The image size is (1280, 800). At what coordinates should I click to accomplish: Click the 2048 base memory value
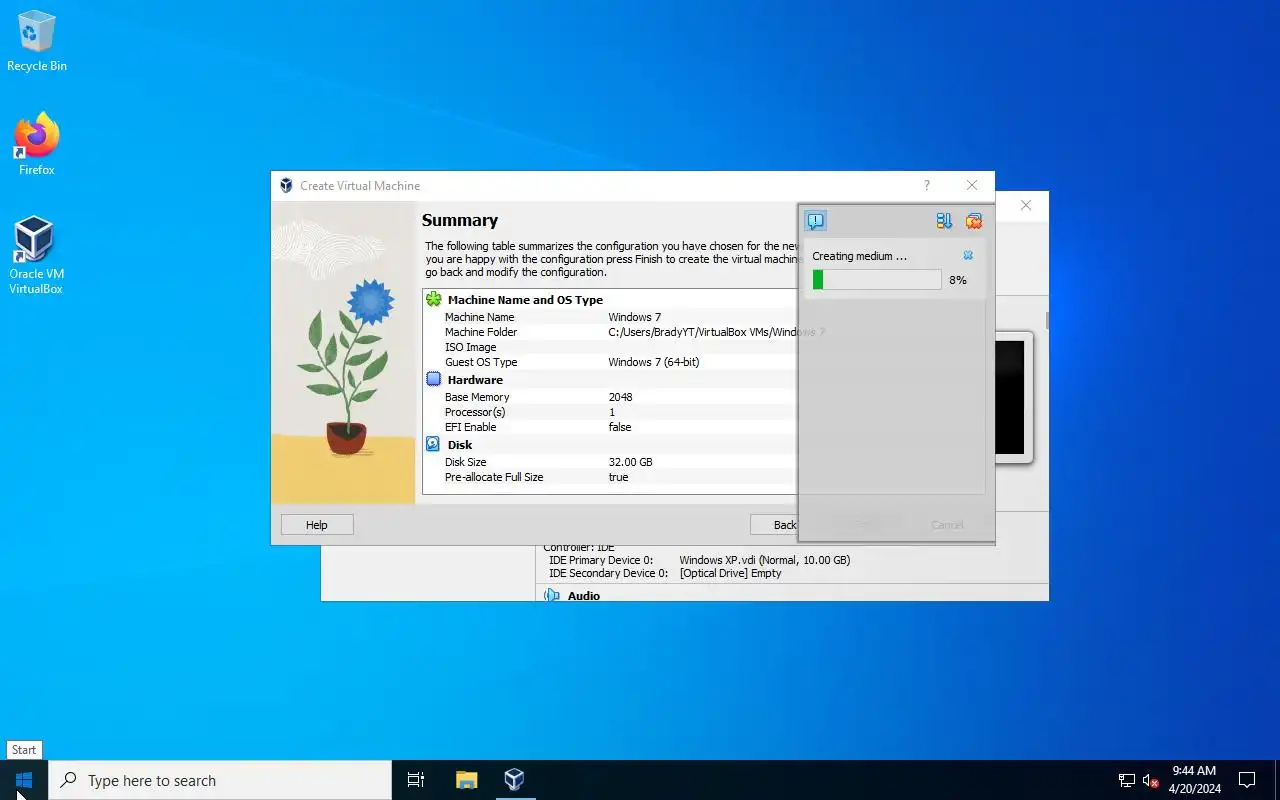coord(620,397)
